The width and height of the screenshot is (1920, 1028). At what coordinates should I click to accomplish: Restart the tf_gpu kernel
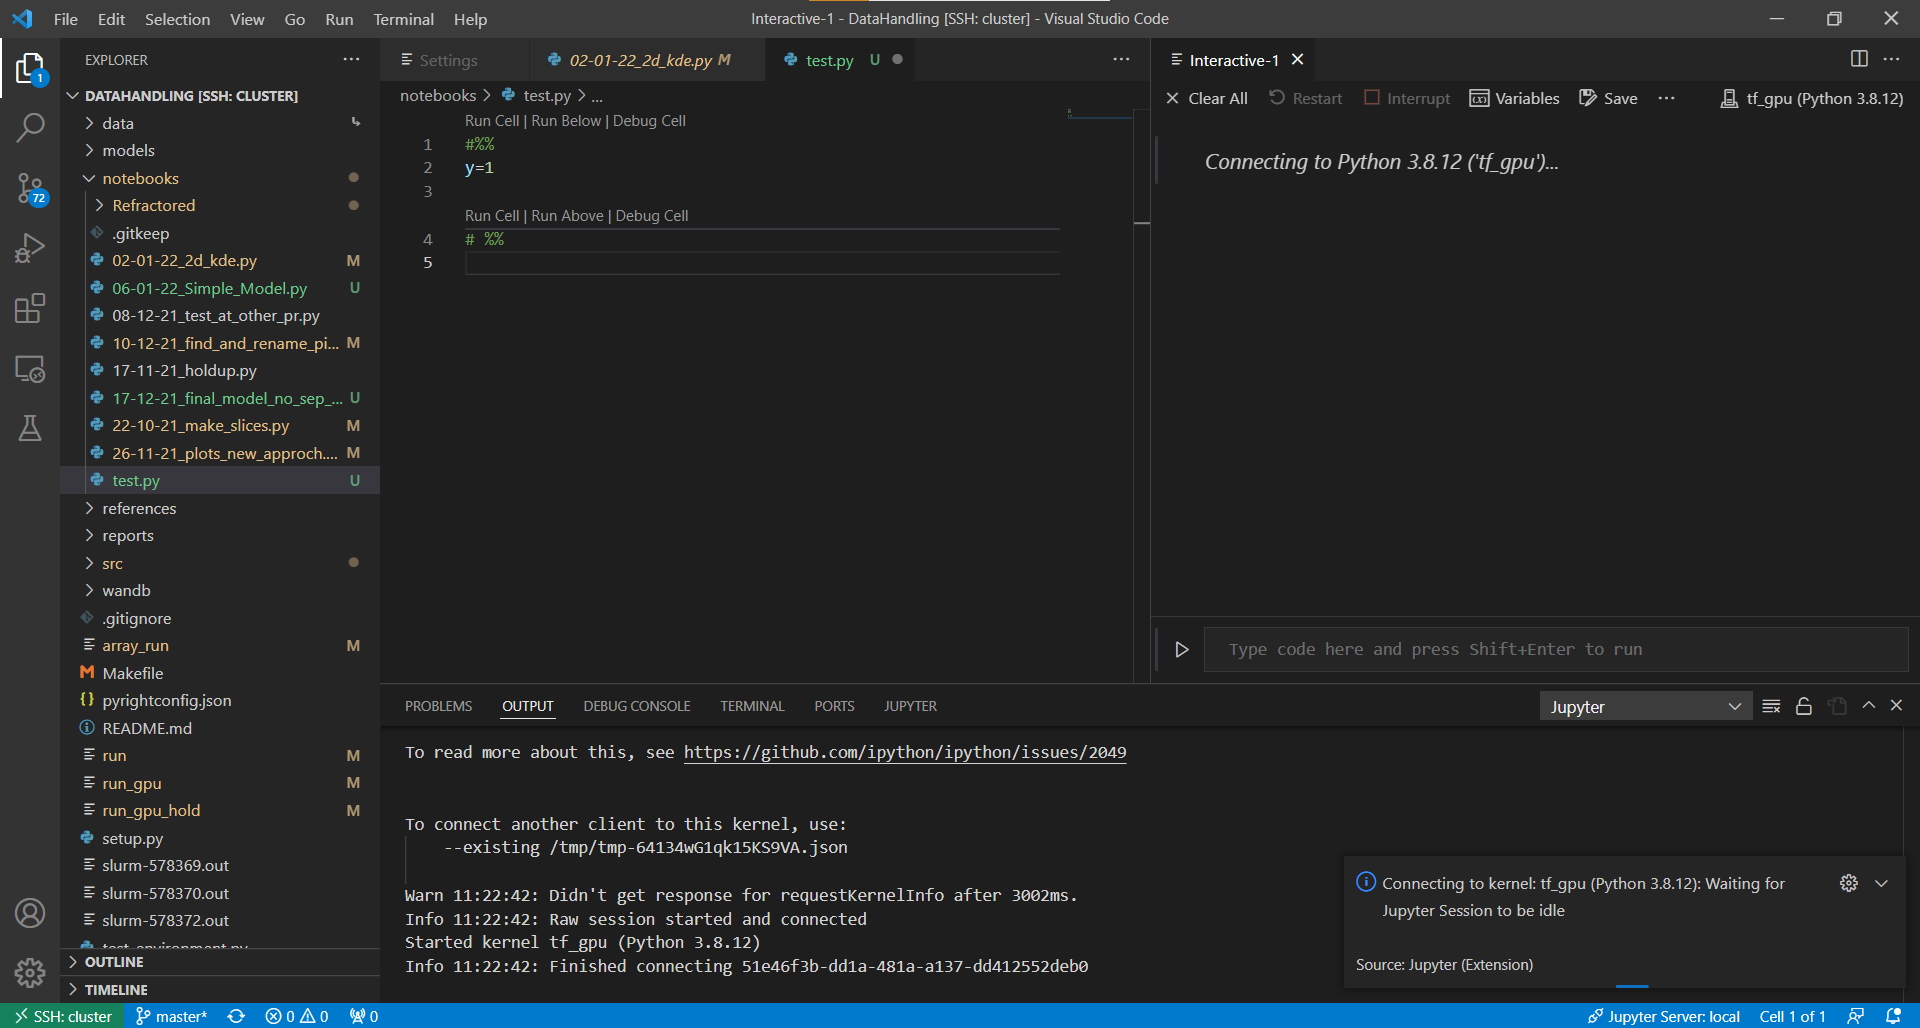[x=1305, y=98]
